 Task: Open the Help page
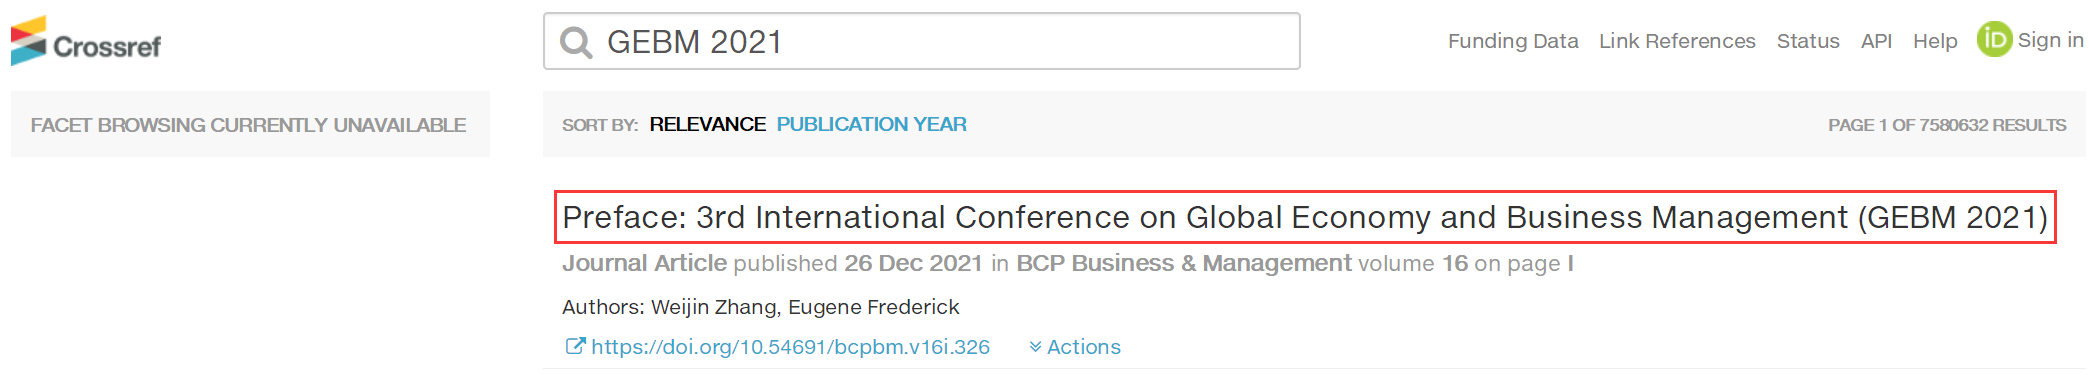pyautogui.click(x=1935, y=41)
